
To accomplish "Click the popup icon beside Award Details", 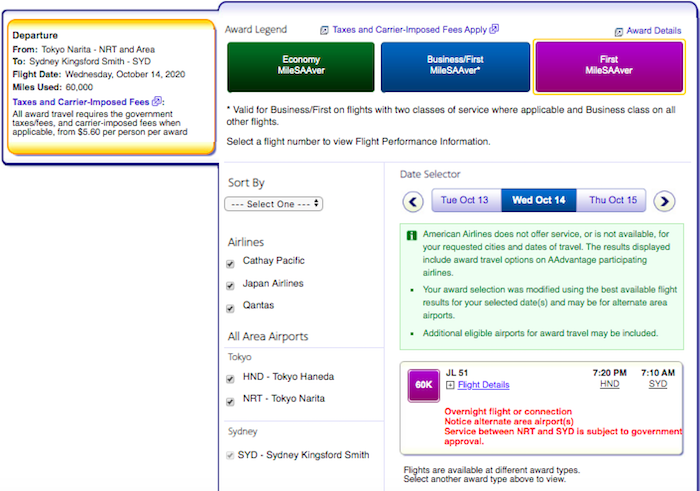I will [620, 32].
